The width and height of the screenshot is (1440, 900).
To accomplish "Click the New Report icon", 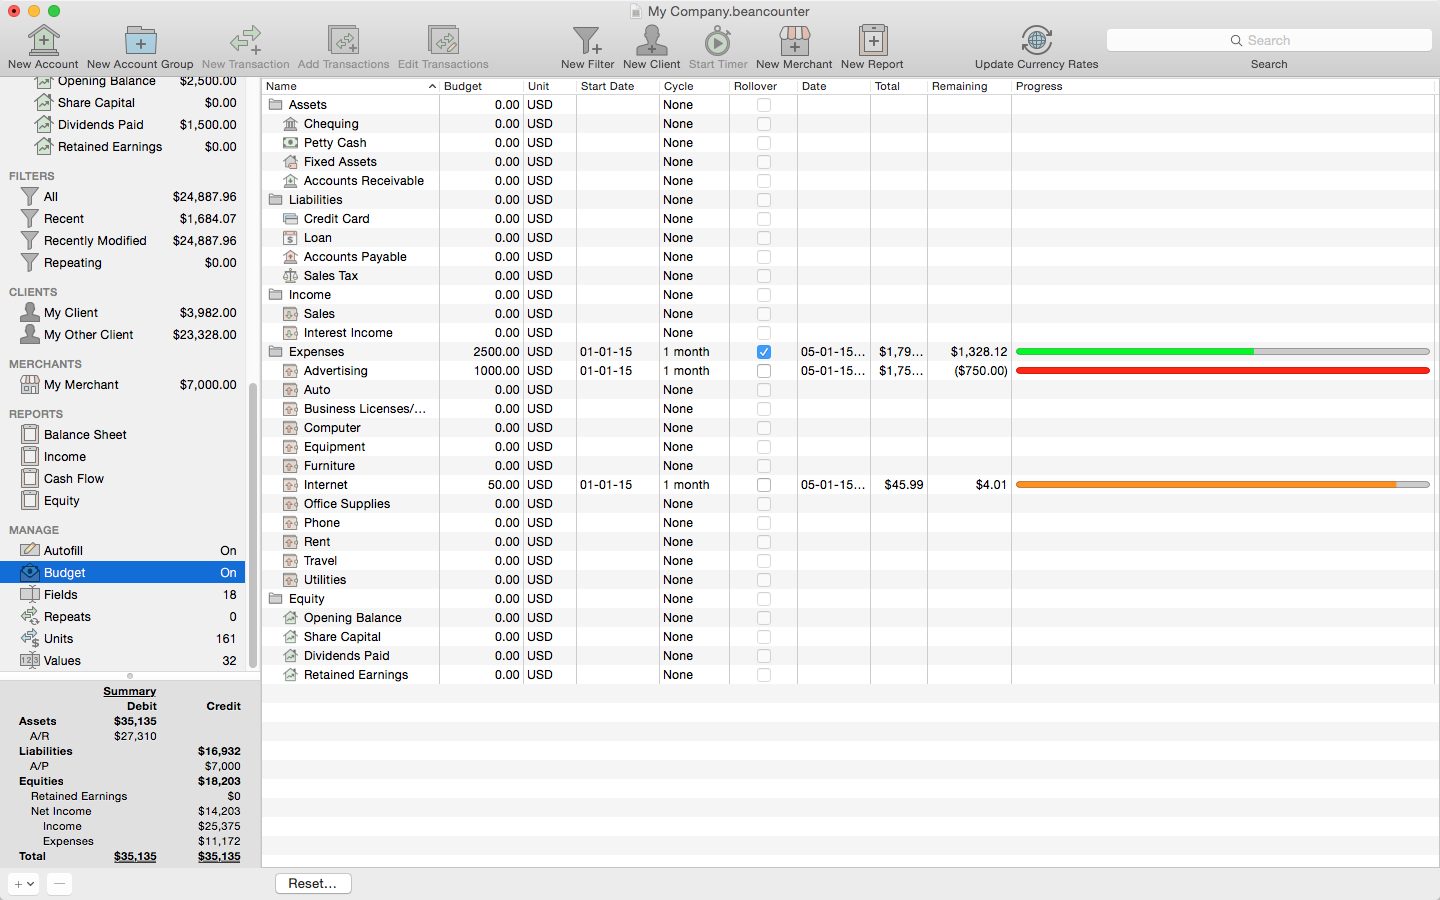I will [x=873, y=40].
